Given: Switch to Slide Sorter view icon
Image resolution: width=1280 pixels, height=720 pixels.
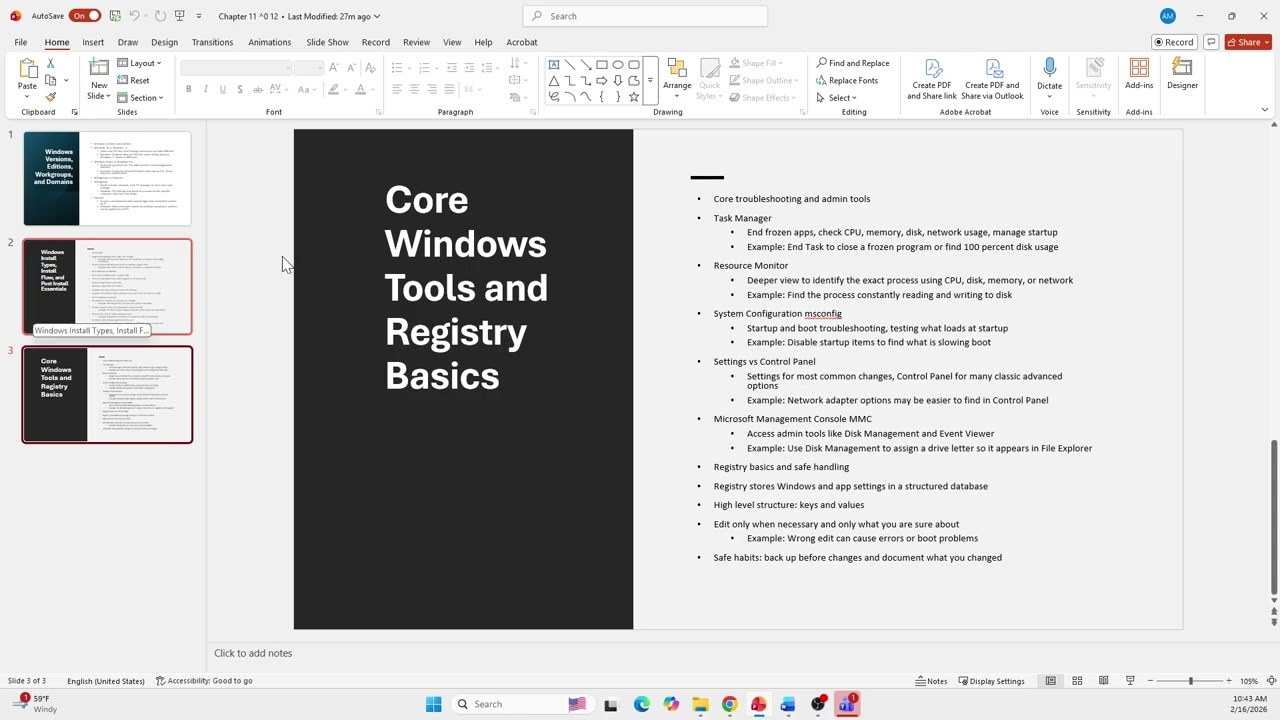Looking at the screenshot, I should click(x=1077, y=681).
